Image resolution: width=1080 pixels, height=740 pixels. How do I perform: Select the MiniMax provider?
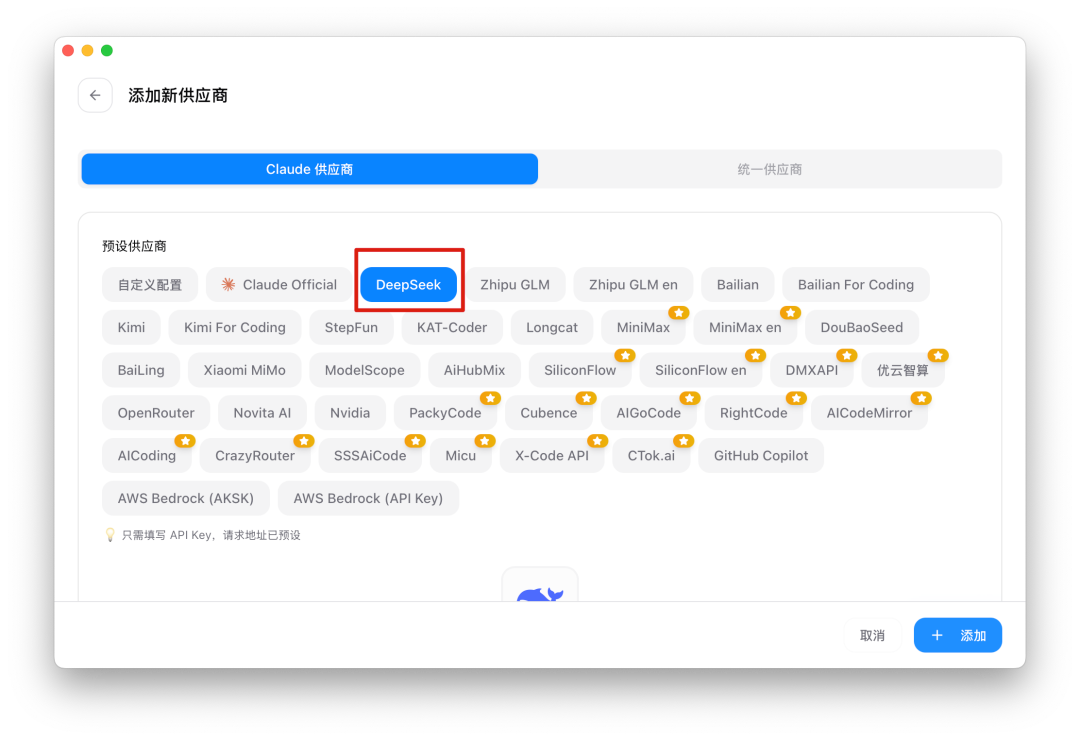[x=643, y=327]
